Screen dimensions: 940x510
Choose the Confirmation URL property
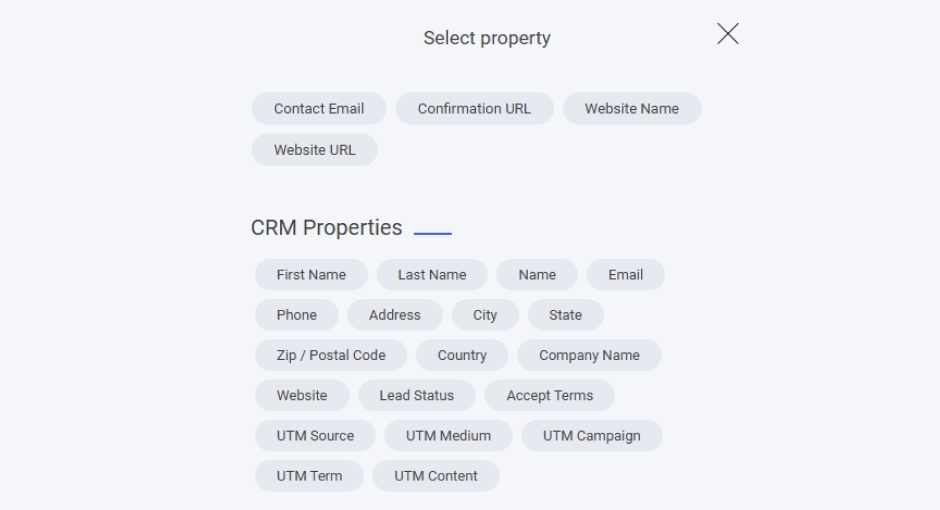click(x=474, y=109)
